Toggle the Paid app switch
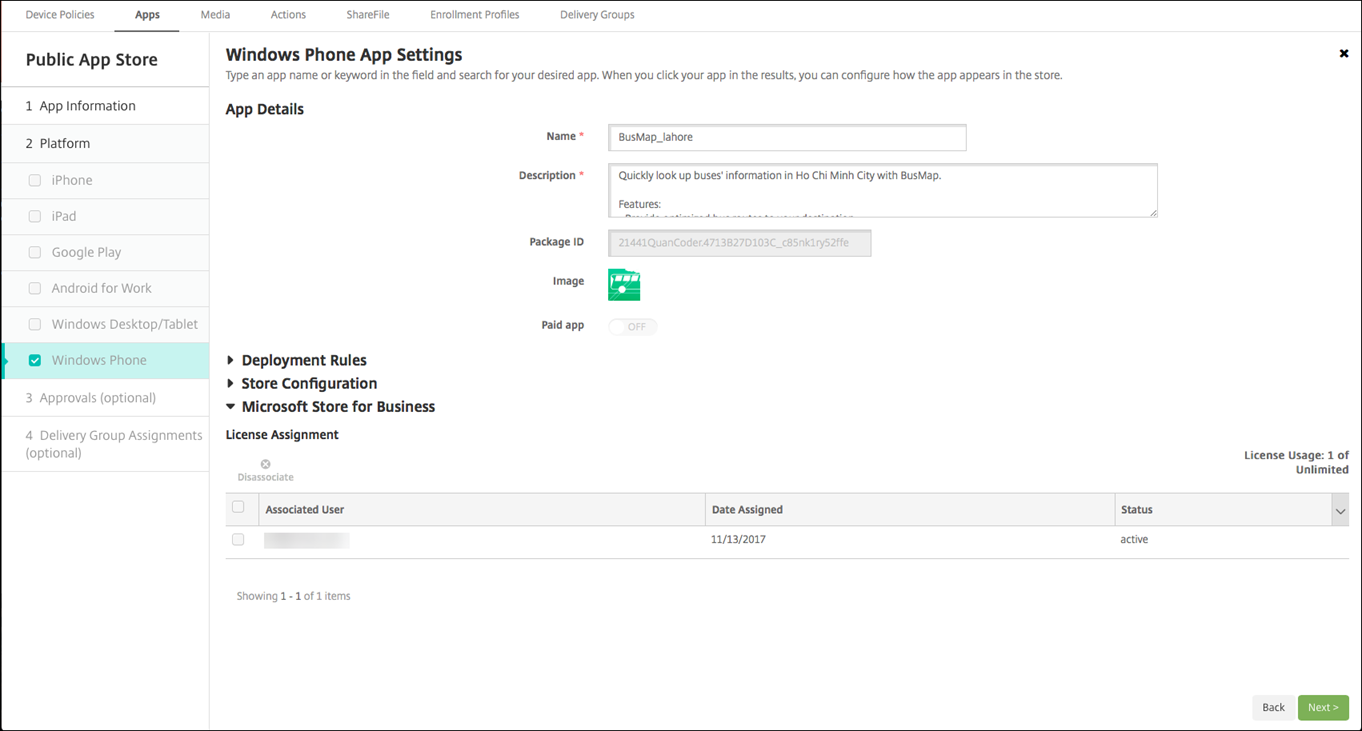Image resolution: width=1362 pixels, height=731 pixels. (632, 327)
